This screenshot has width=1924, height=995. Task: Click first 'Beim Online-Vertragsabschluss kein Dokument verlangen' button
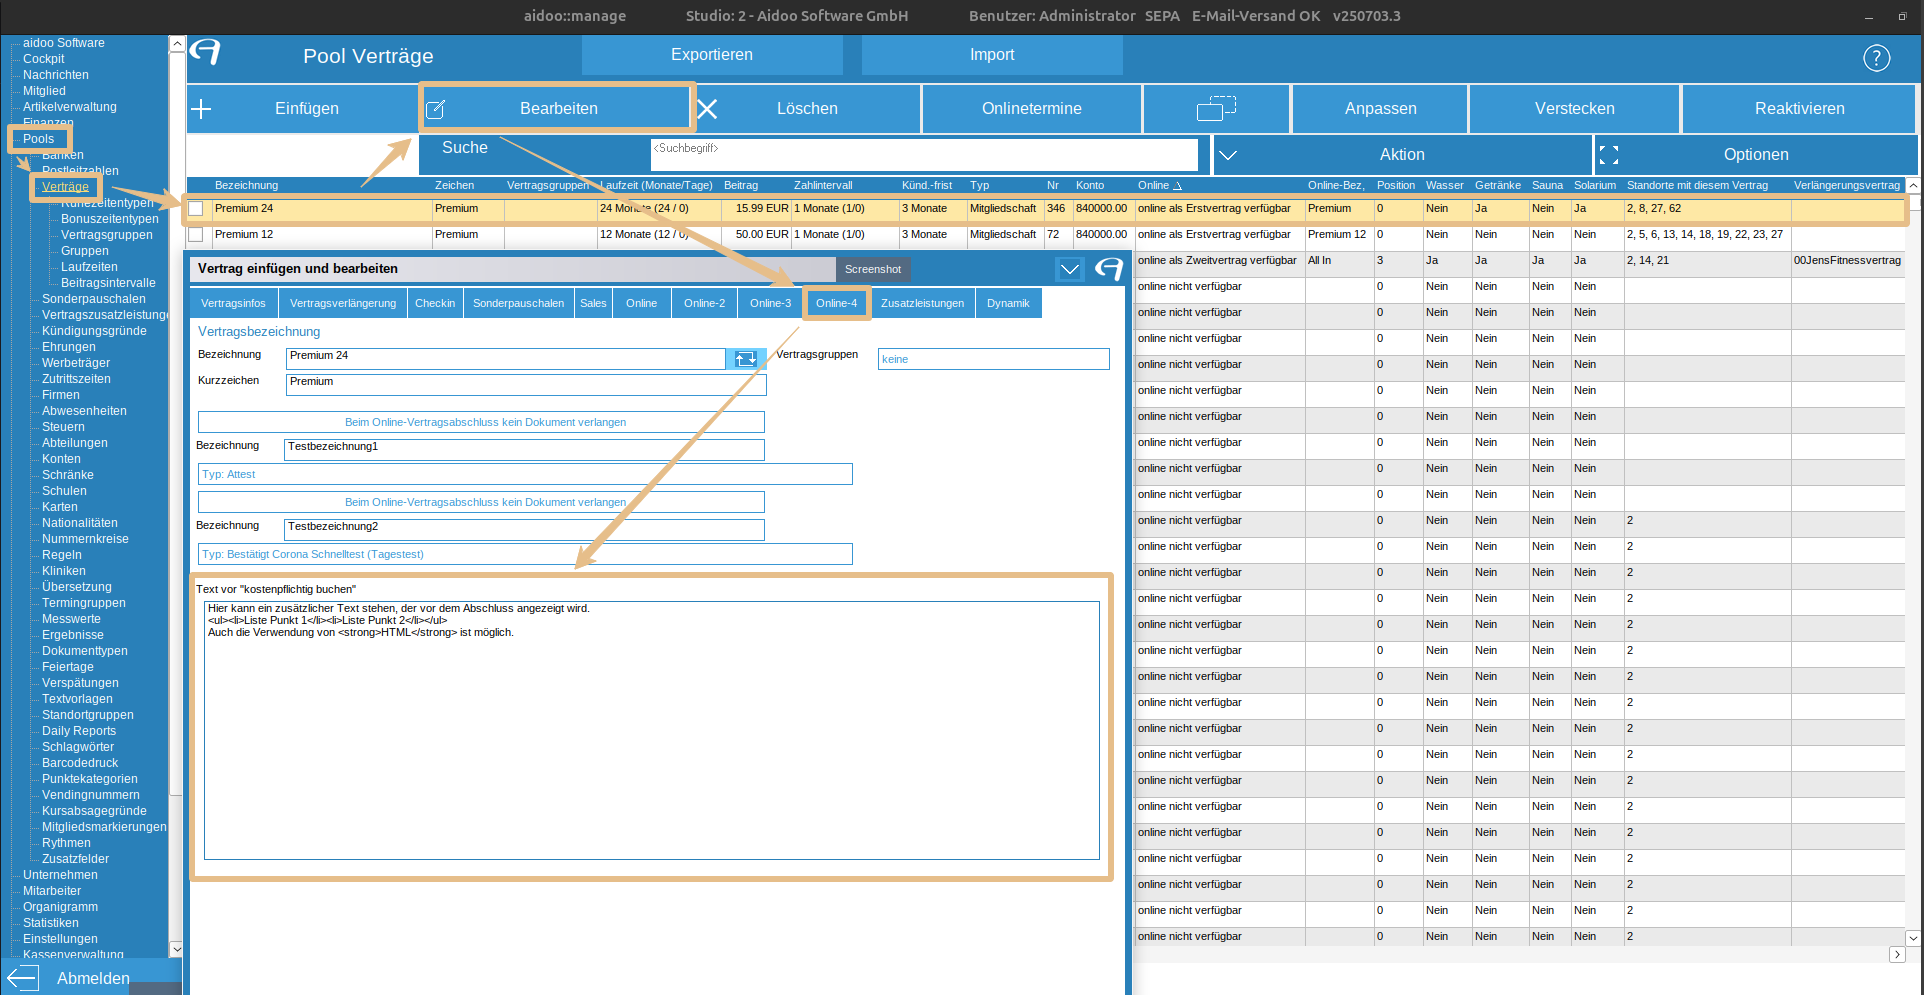click(481, 422)
